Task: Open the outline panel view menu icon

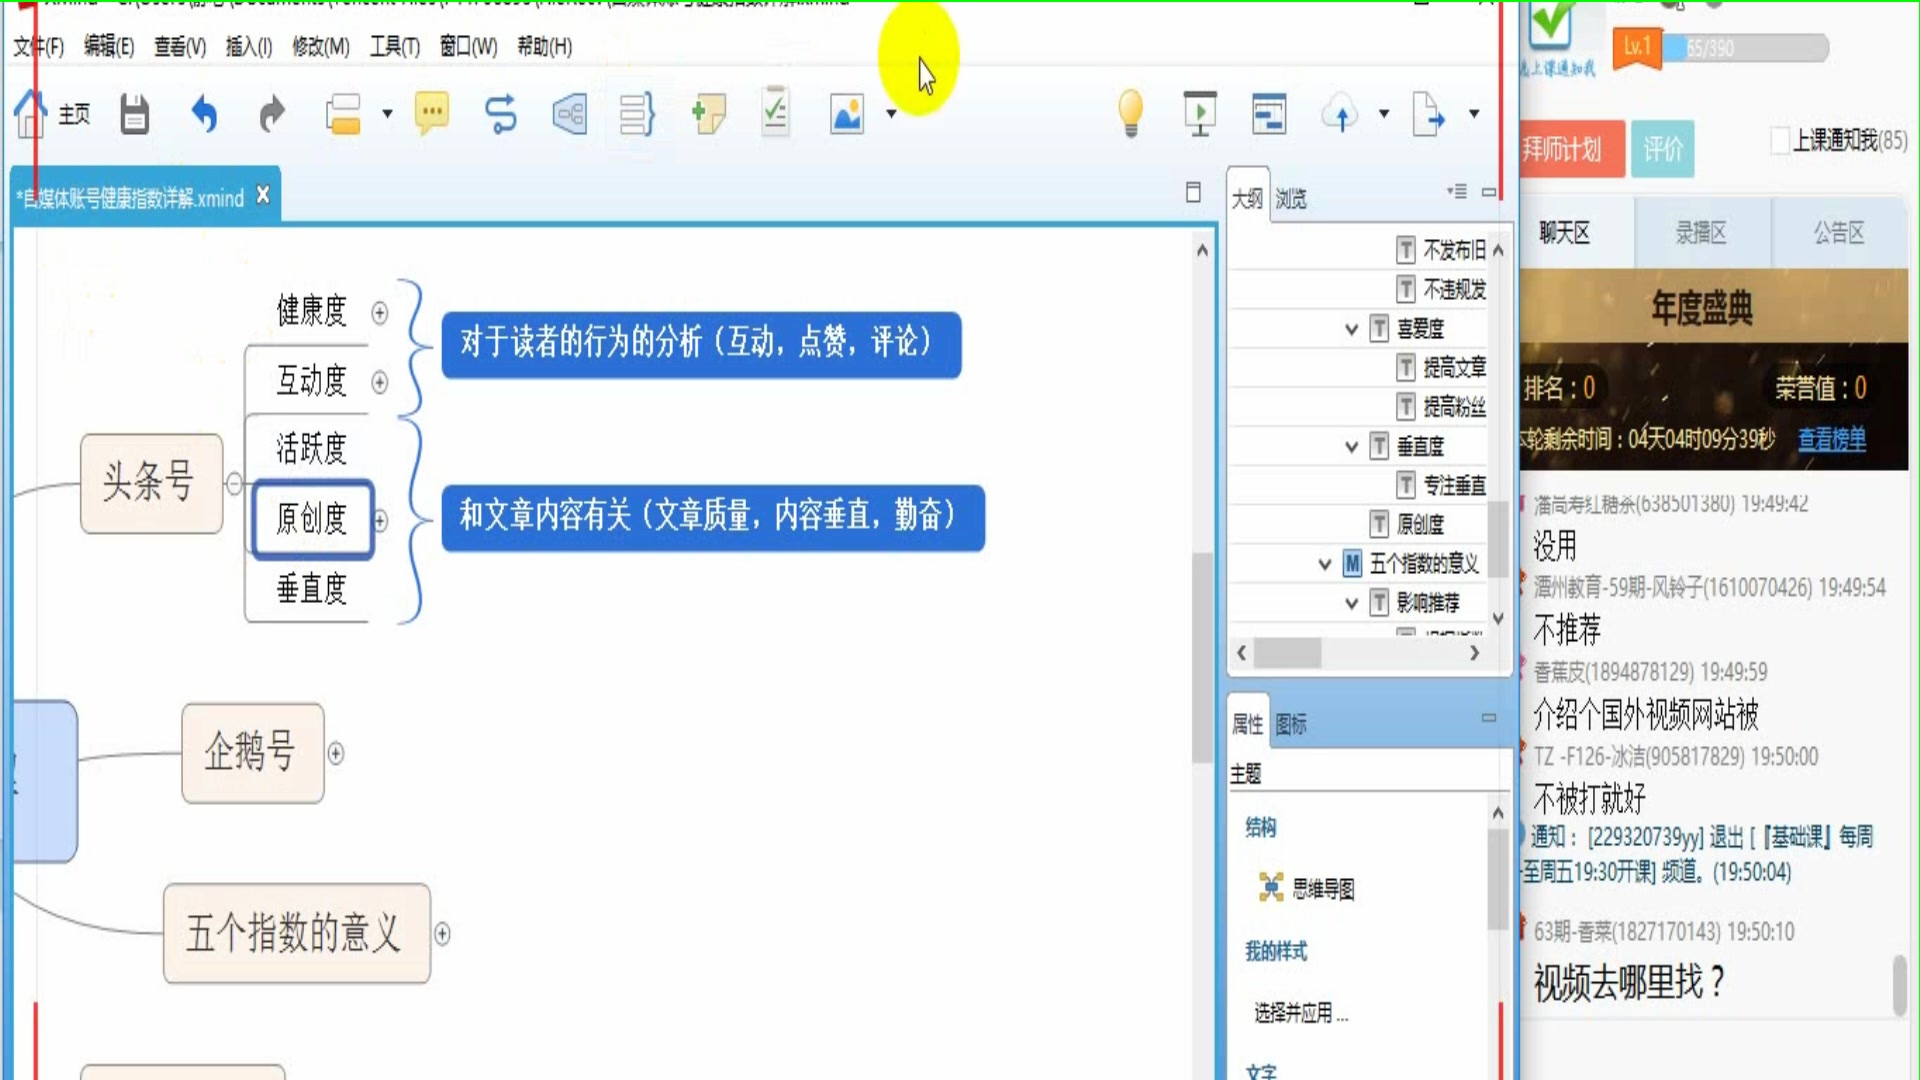Action: (x=1457, y=191)
